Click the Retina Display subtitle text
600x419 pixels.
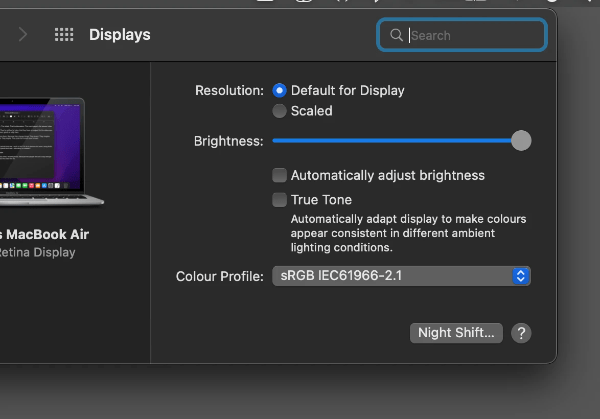(38, 253)
